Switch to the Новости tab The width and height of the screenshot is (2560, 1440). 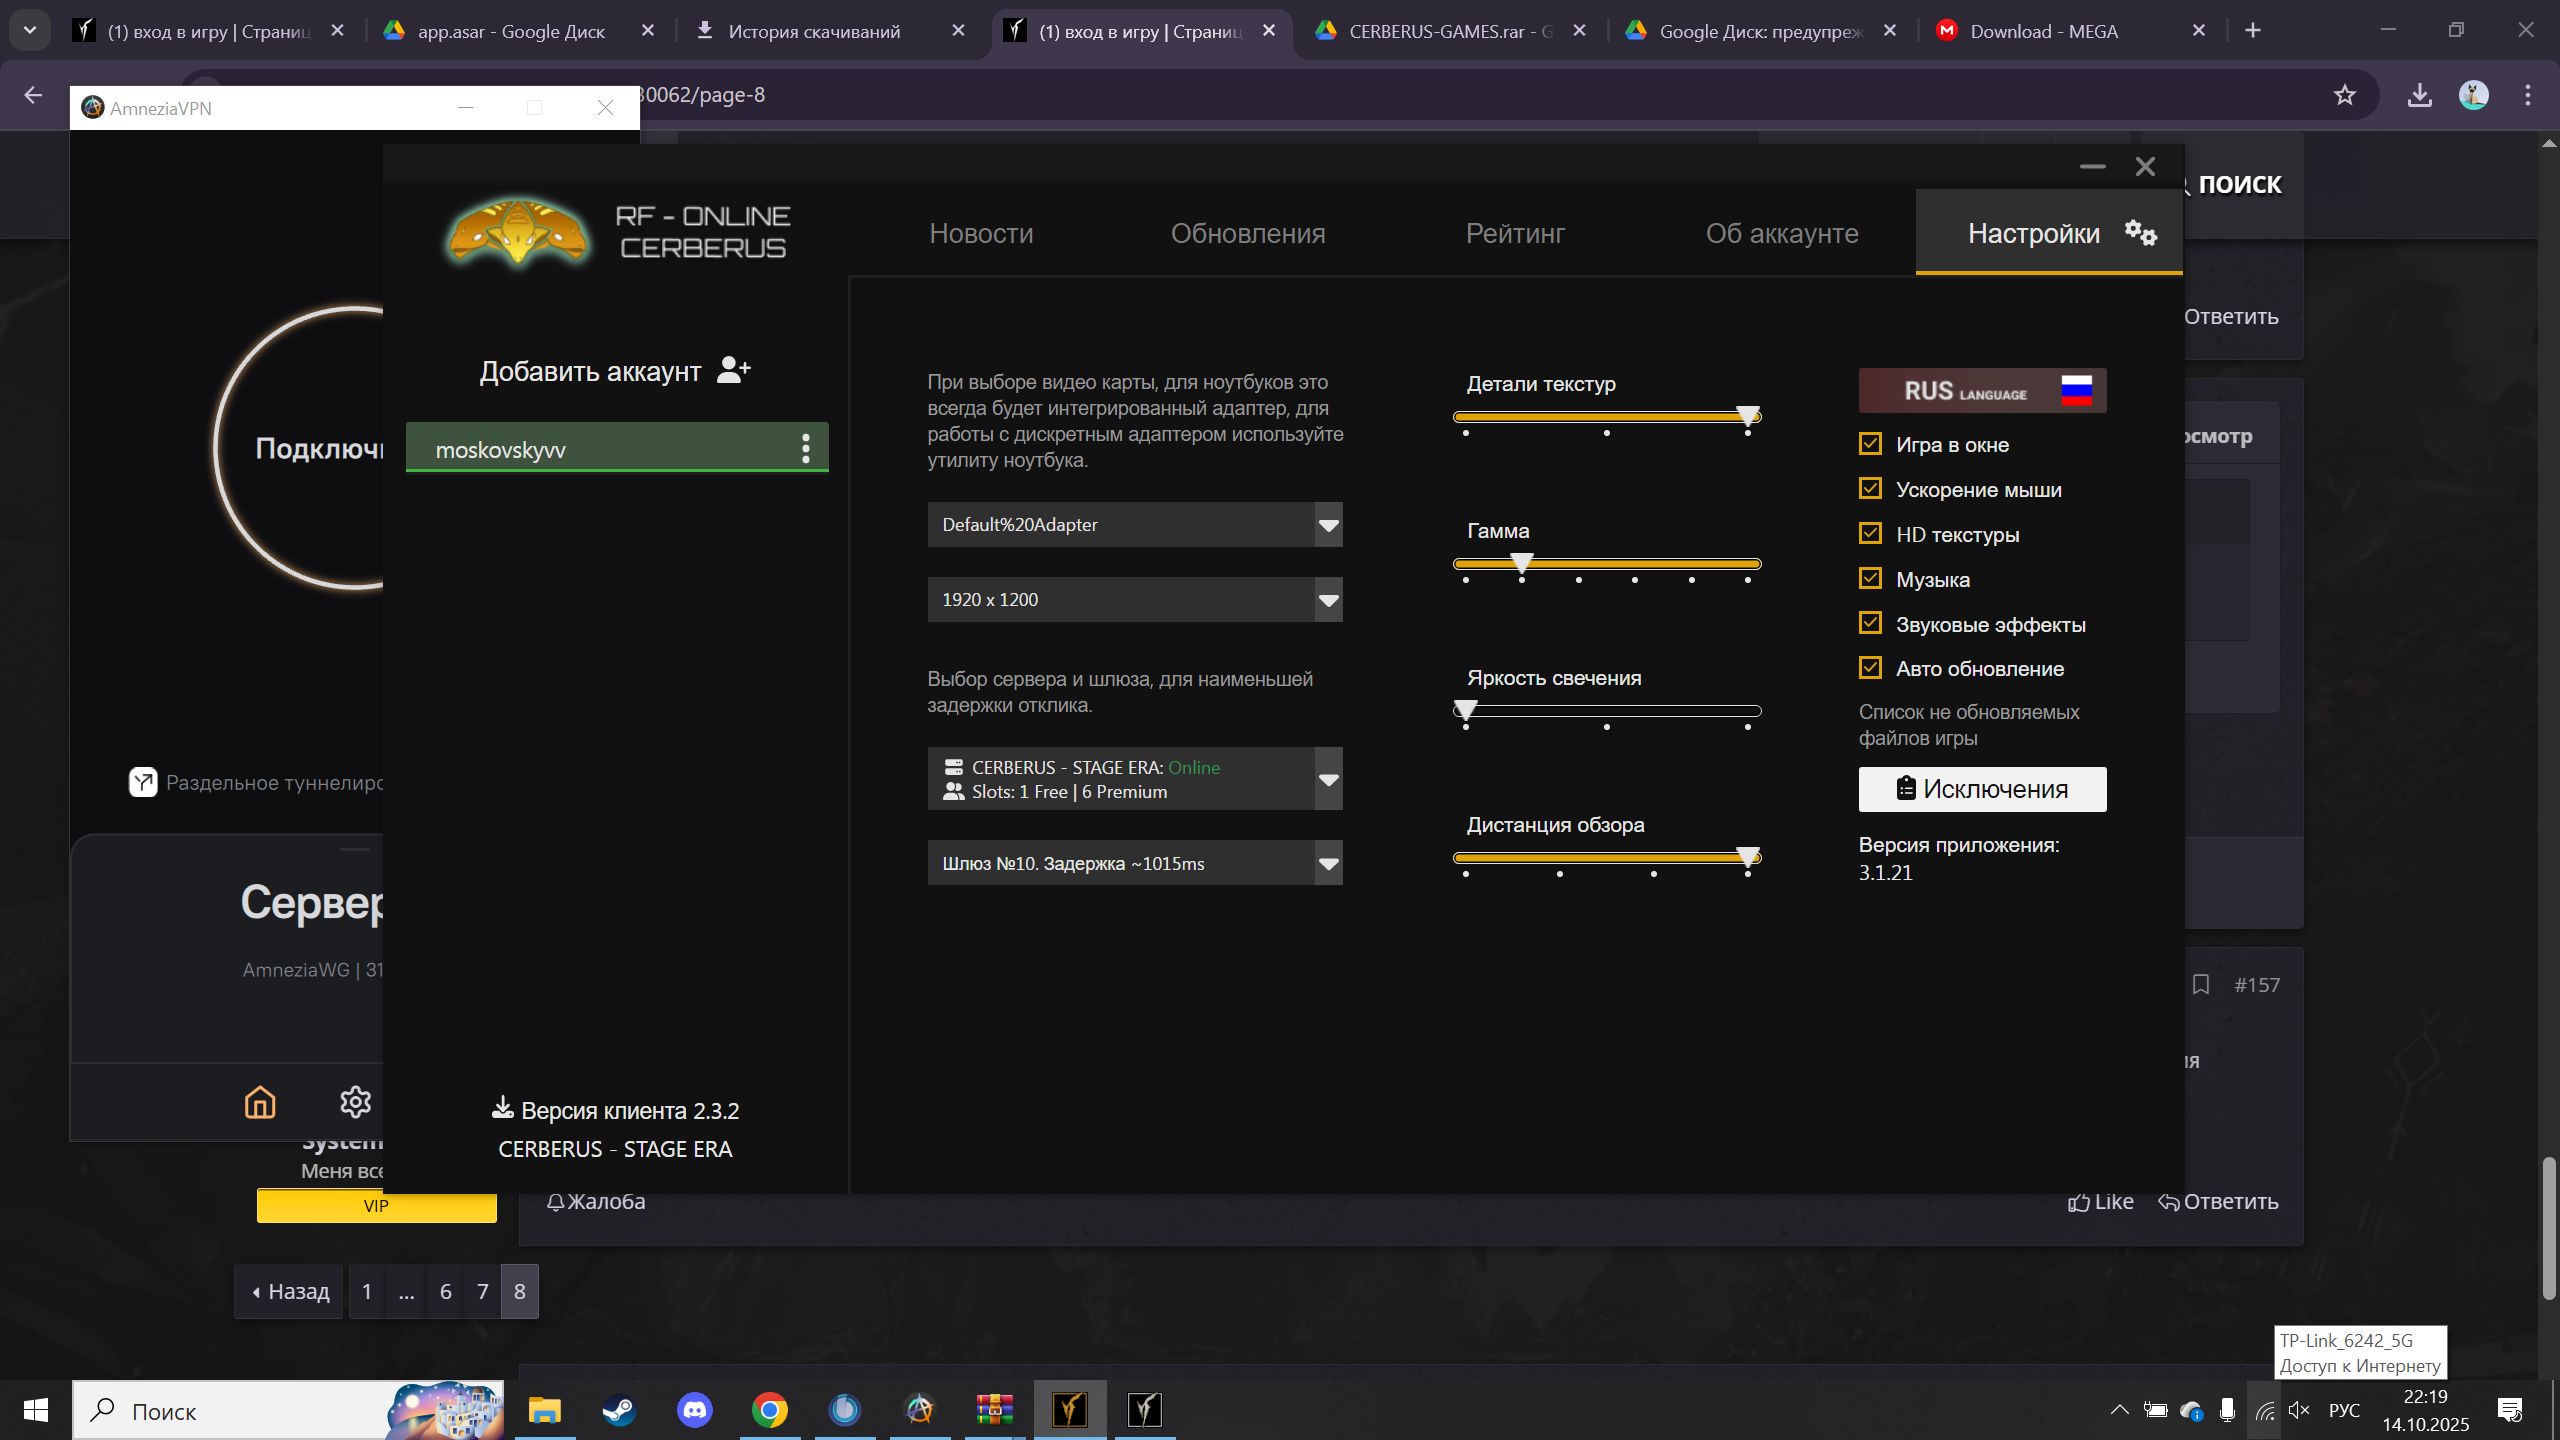(x=981, y=233)
